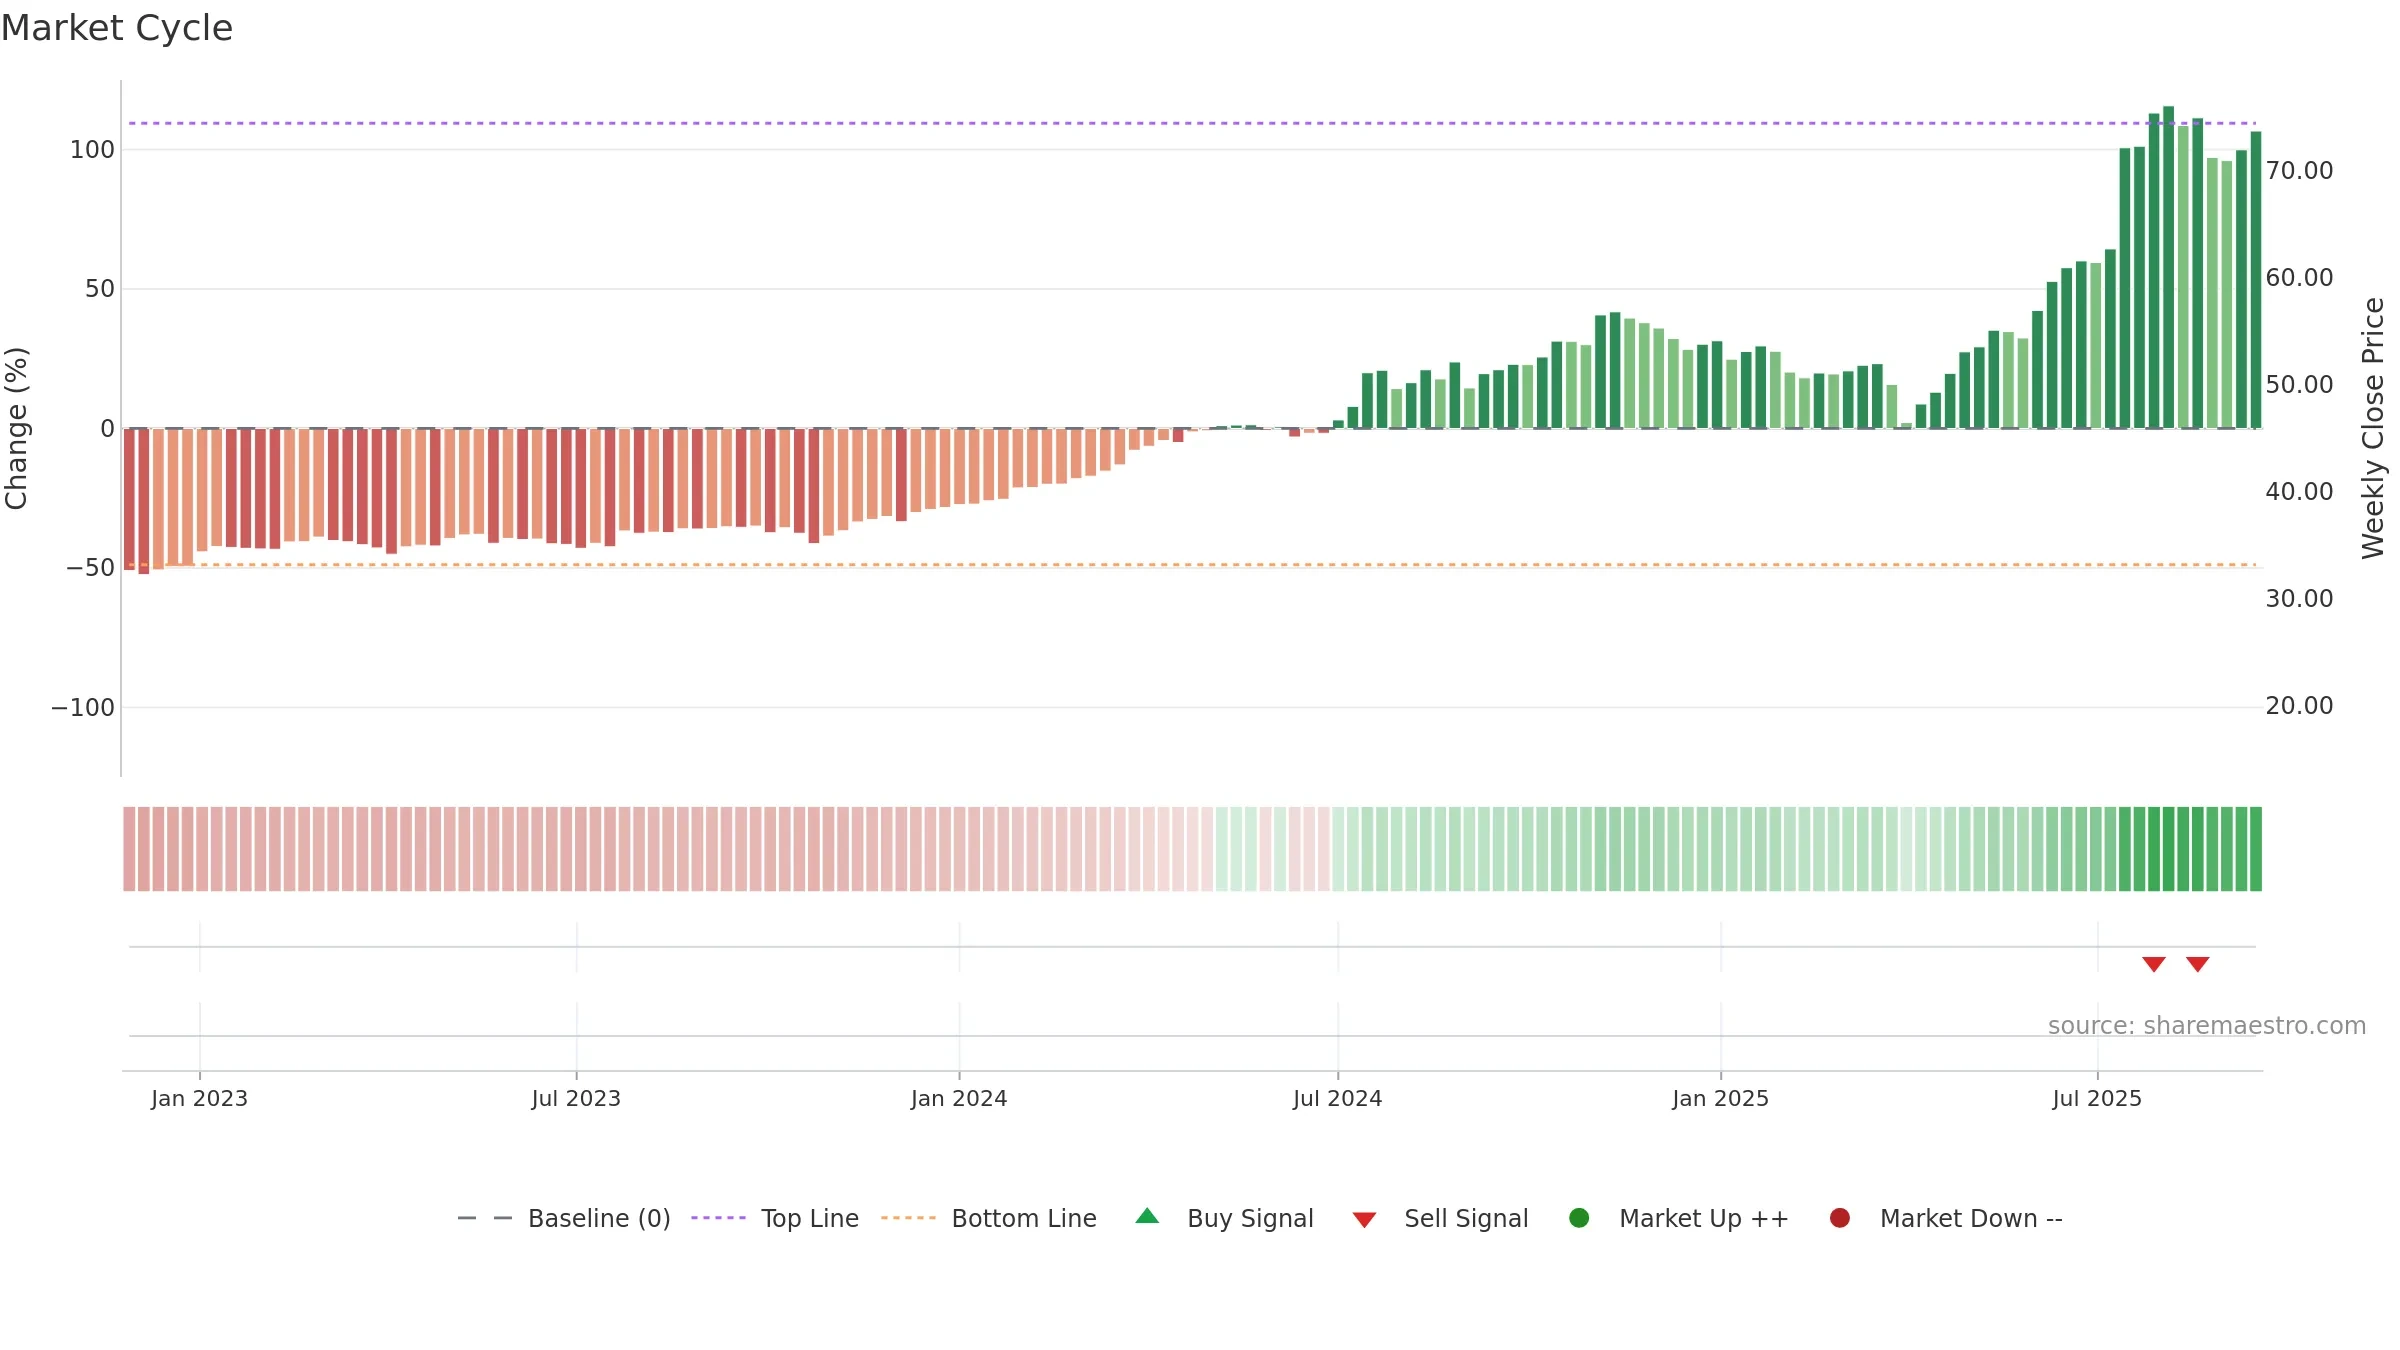Click the 70.00 price tick label
This screenshot has height=1350, width=2400.
(2299, 171)
